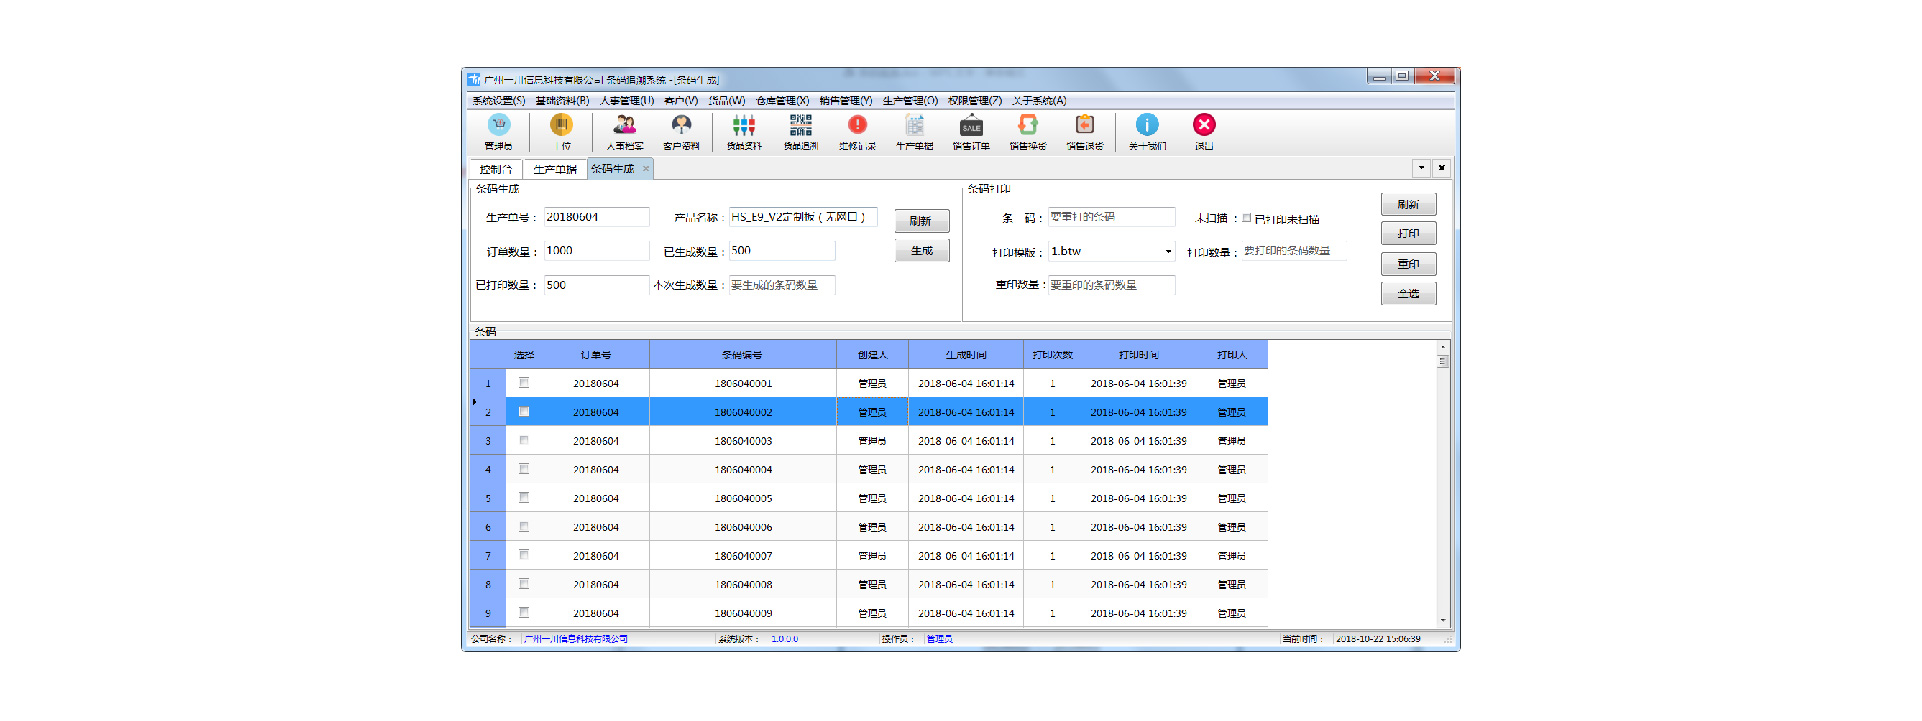Image resolution: width=1922 pixels, height=721 pixels.
Task: Click the 生产单号 field showing 20180604
Action: [596, 217]
